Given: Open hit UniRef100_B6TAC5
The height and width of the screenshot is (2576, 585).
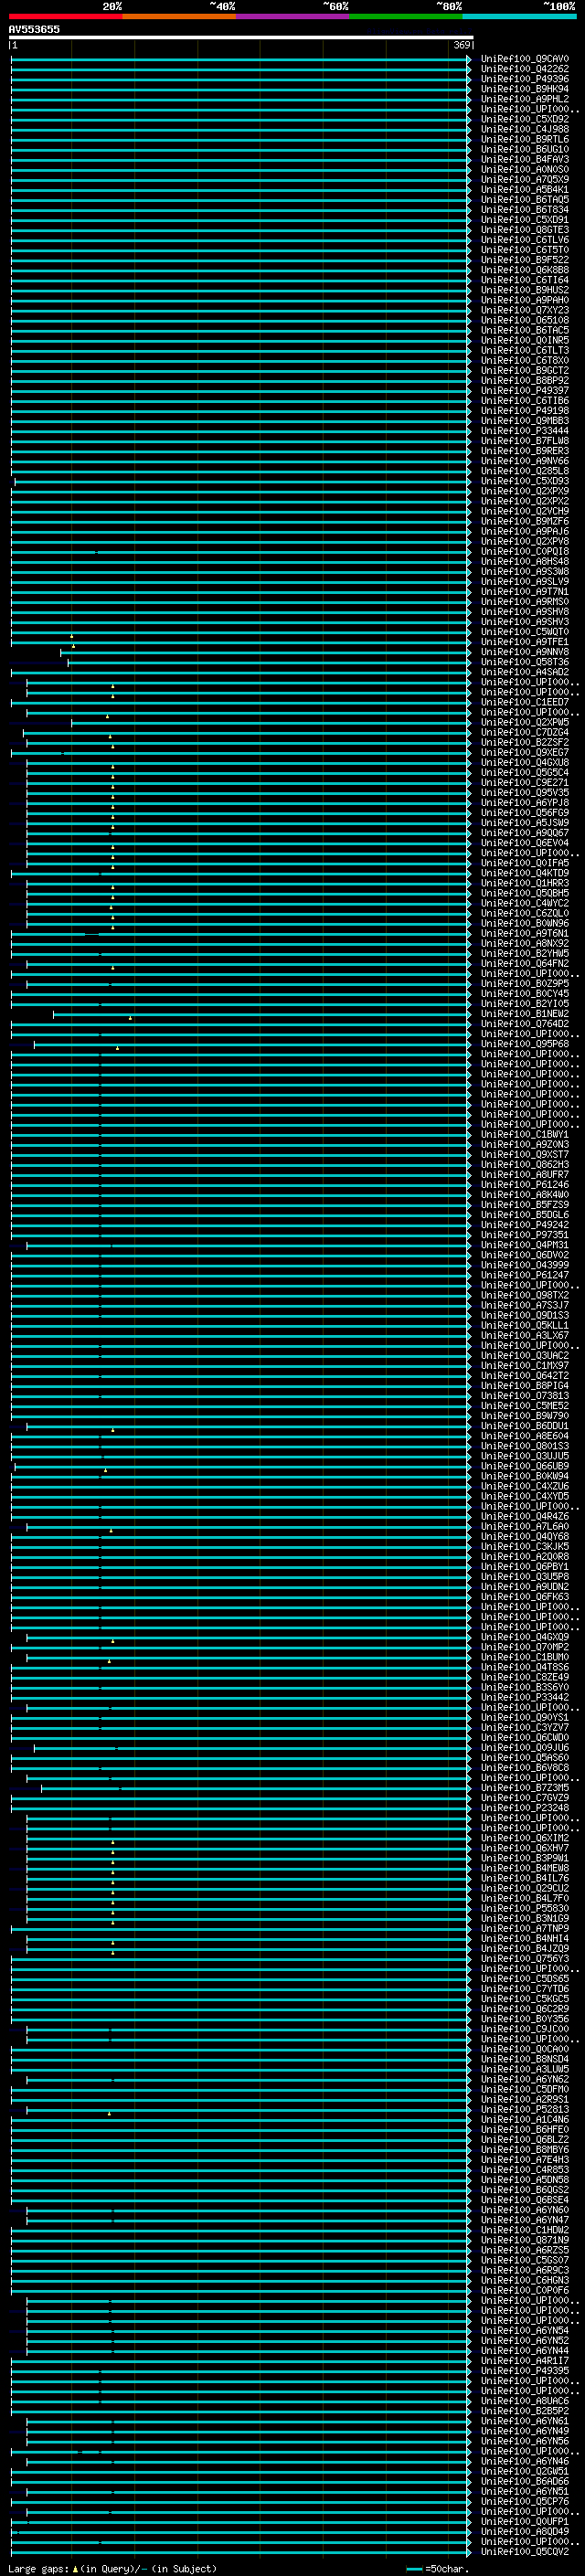Looking at the screenshot, I should [x=525, y=330].
